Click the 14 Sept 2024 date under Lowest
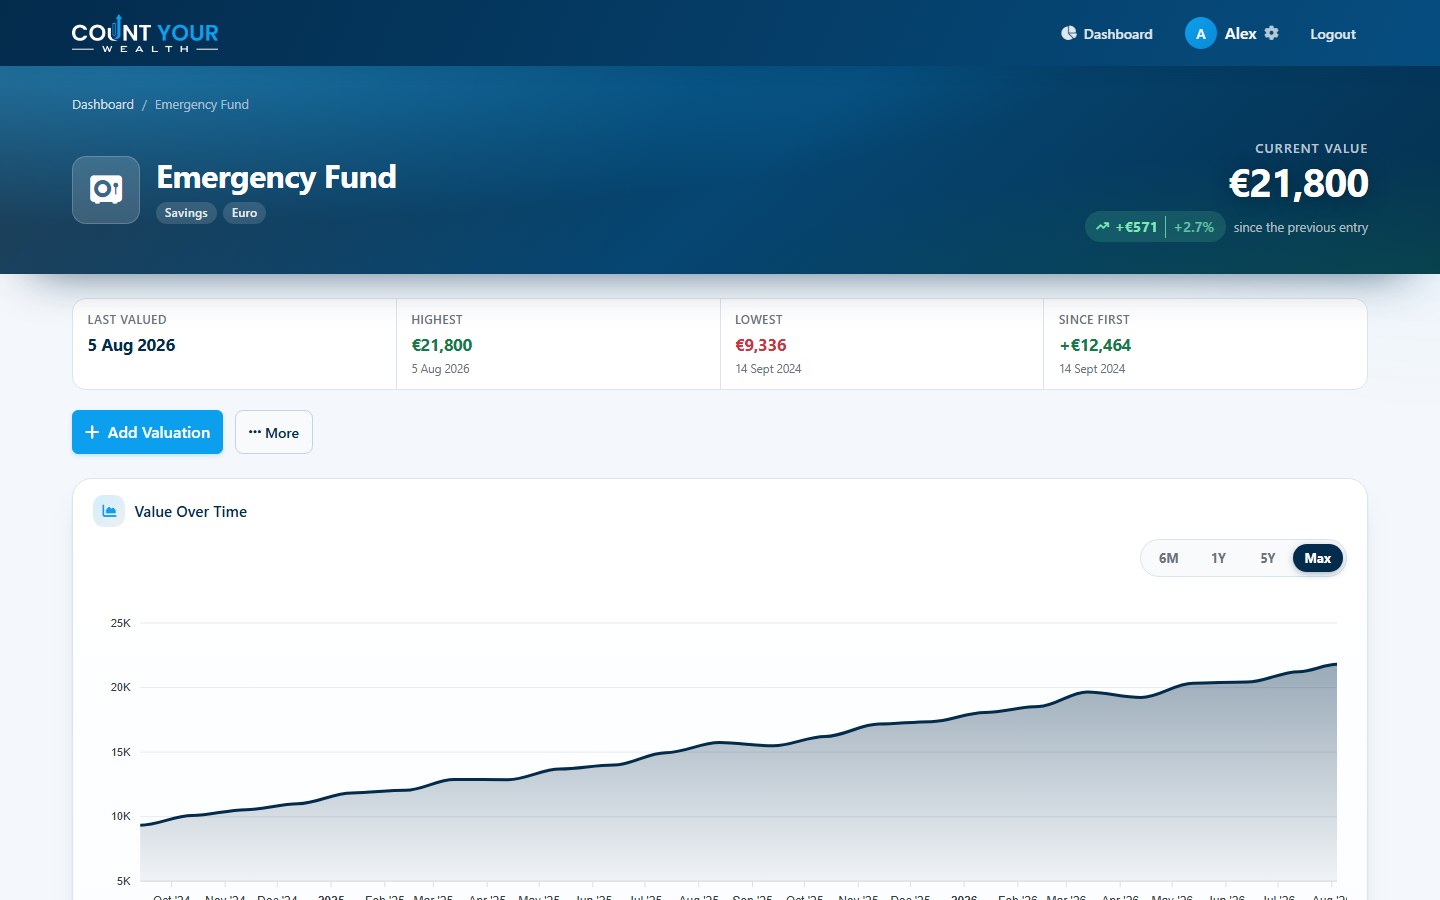 coord(768,369)
